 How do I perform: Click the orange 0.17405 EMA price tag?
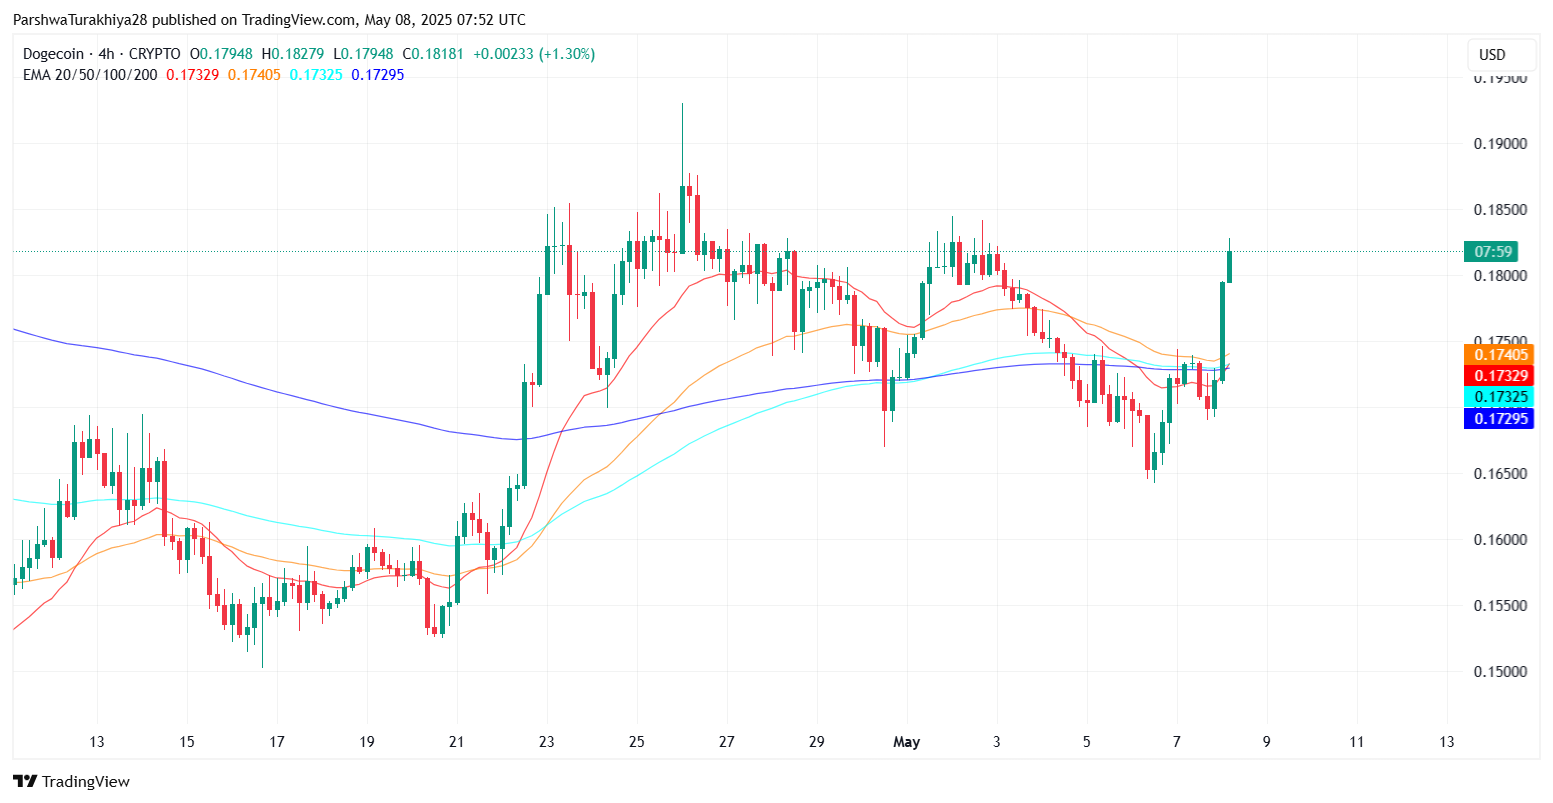coord(1499,354)
